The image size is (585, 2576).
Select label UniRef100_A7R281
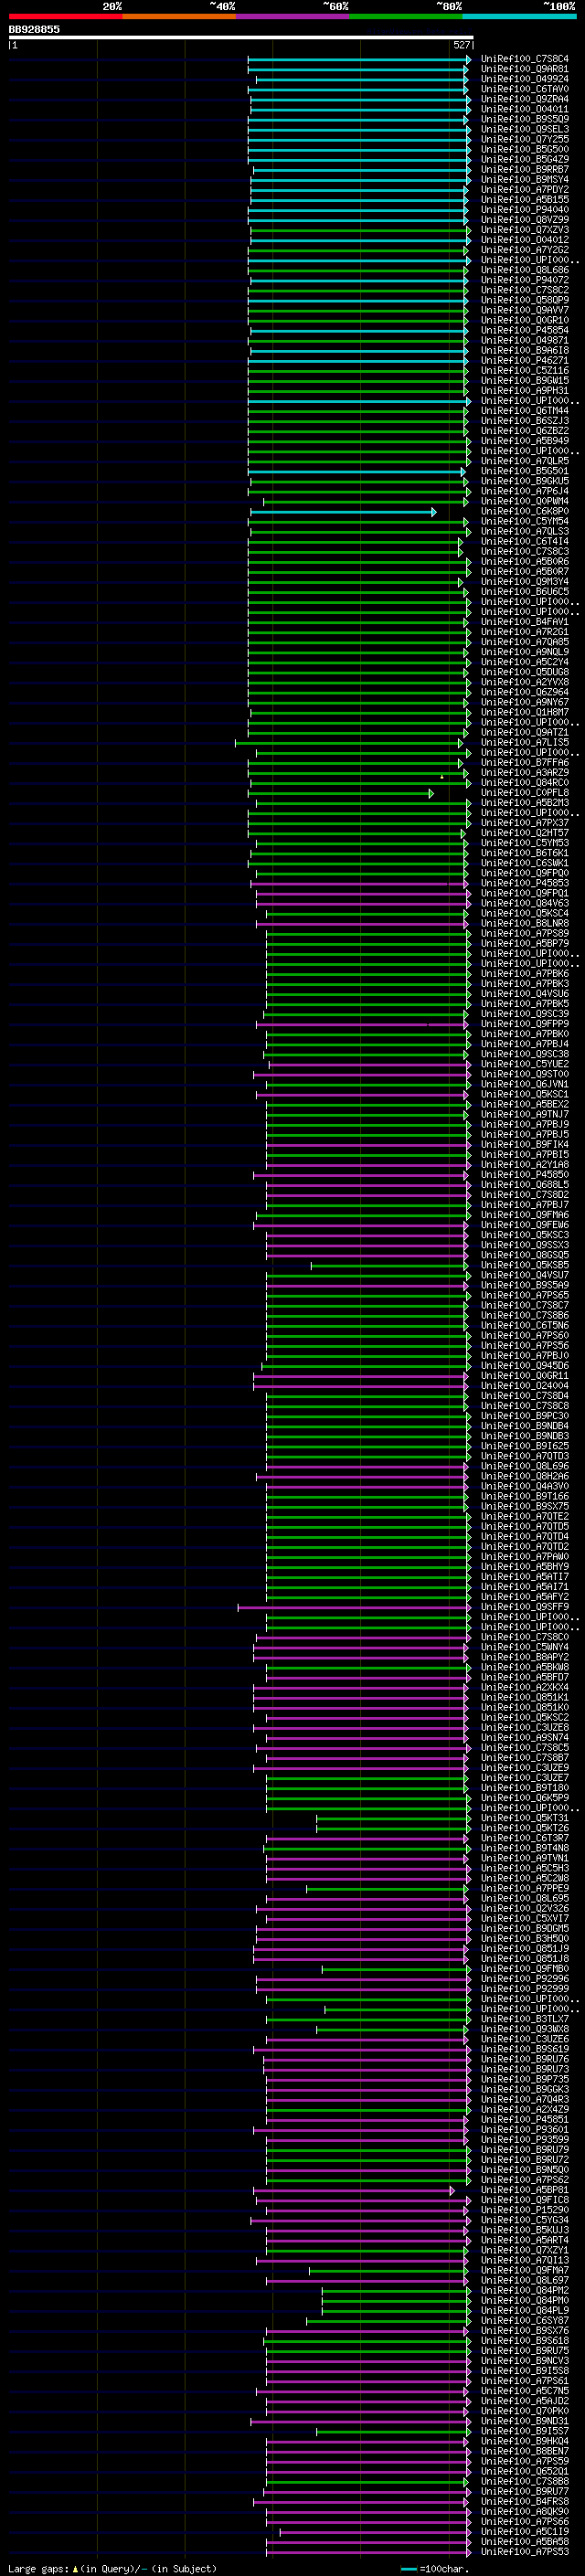tap(524, 632)
